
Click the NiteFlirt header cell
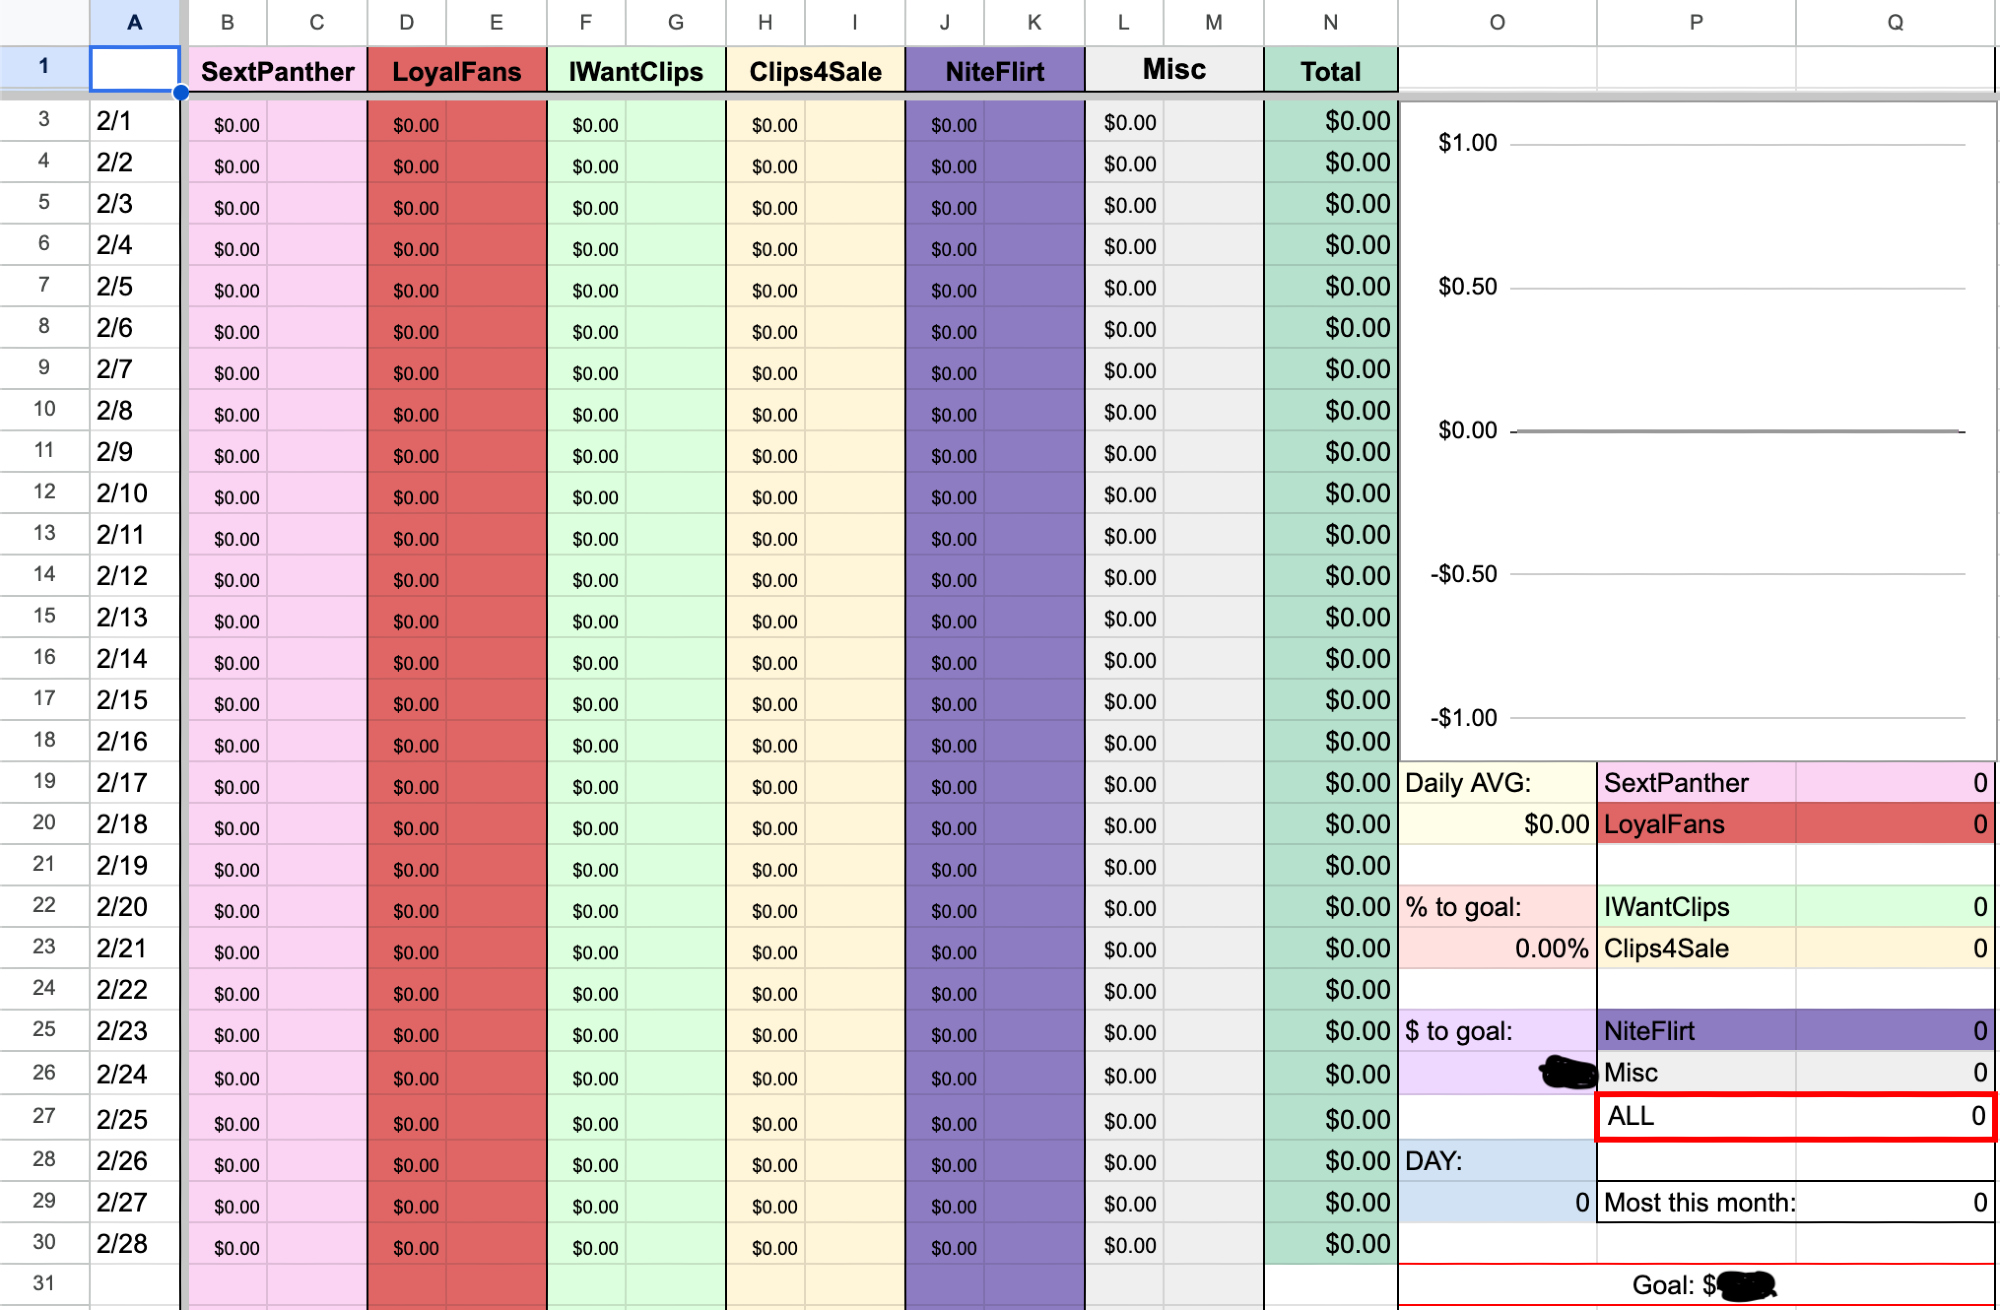coord(994,71)
